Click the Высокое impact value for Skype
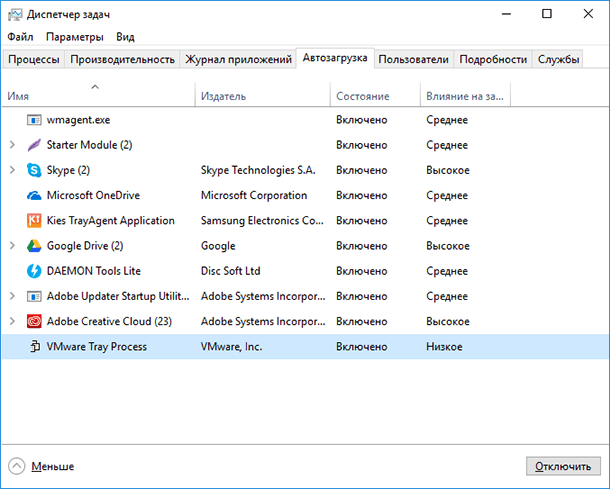 click(448, 170)
